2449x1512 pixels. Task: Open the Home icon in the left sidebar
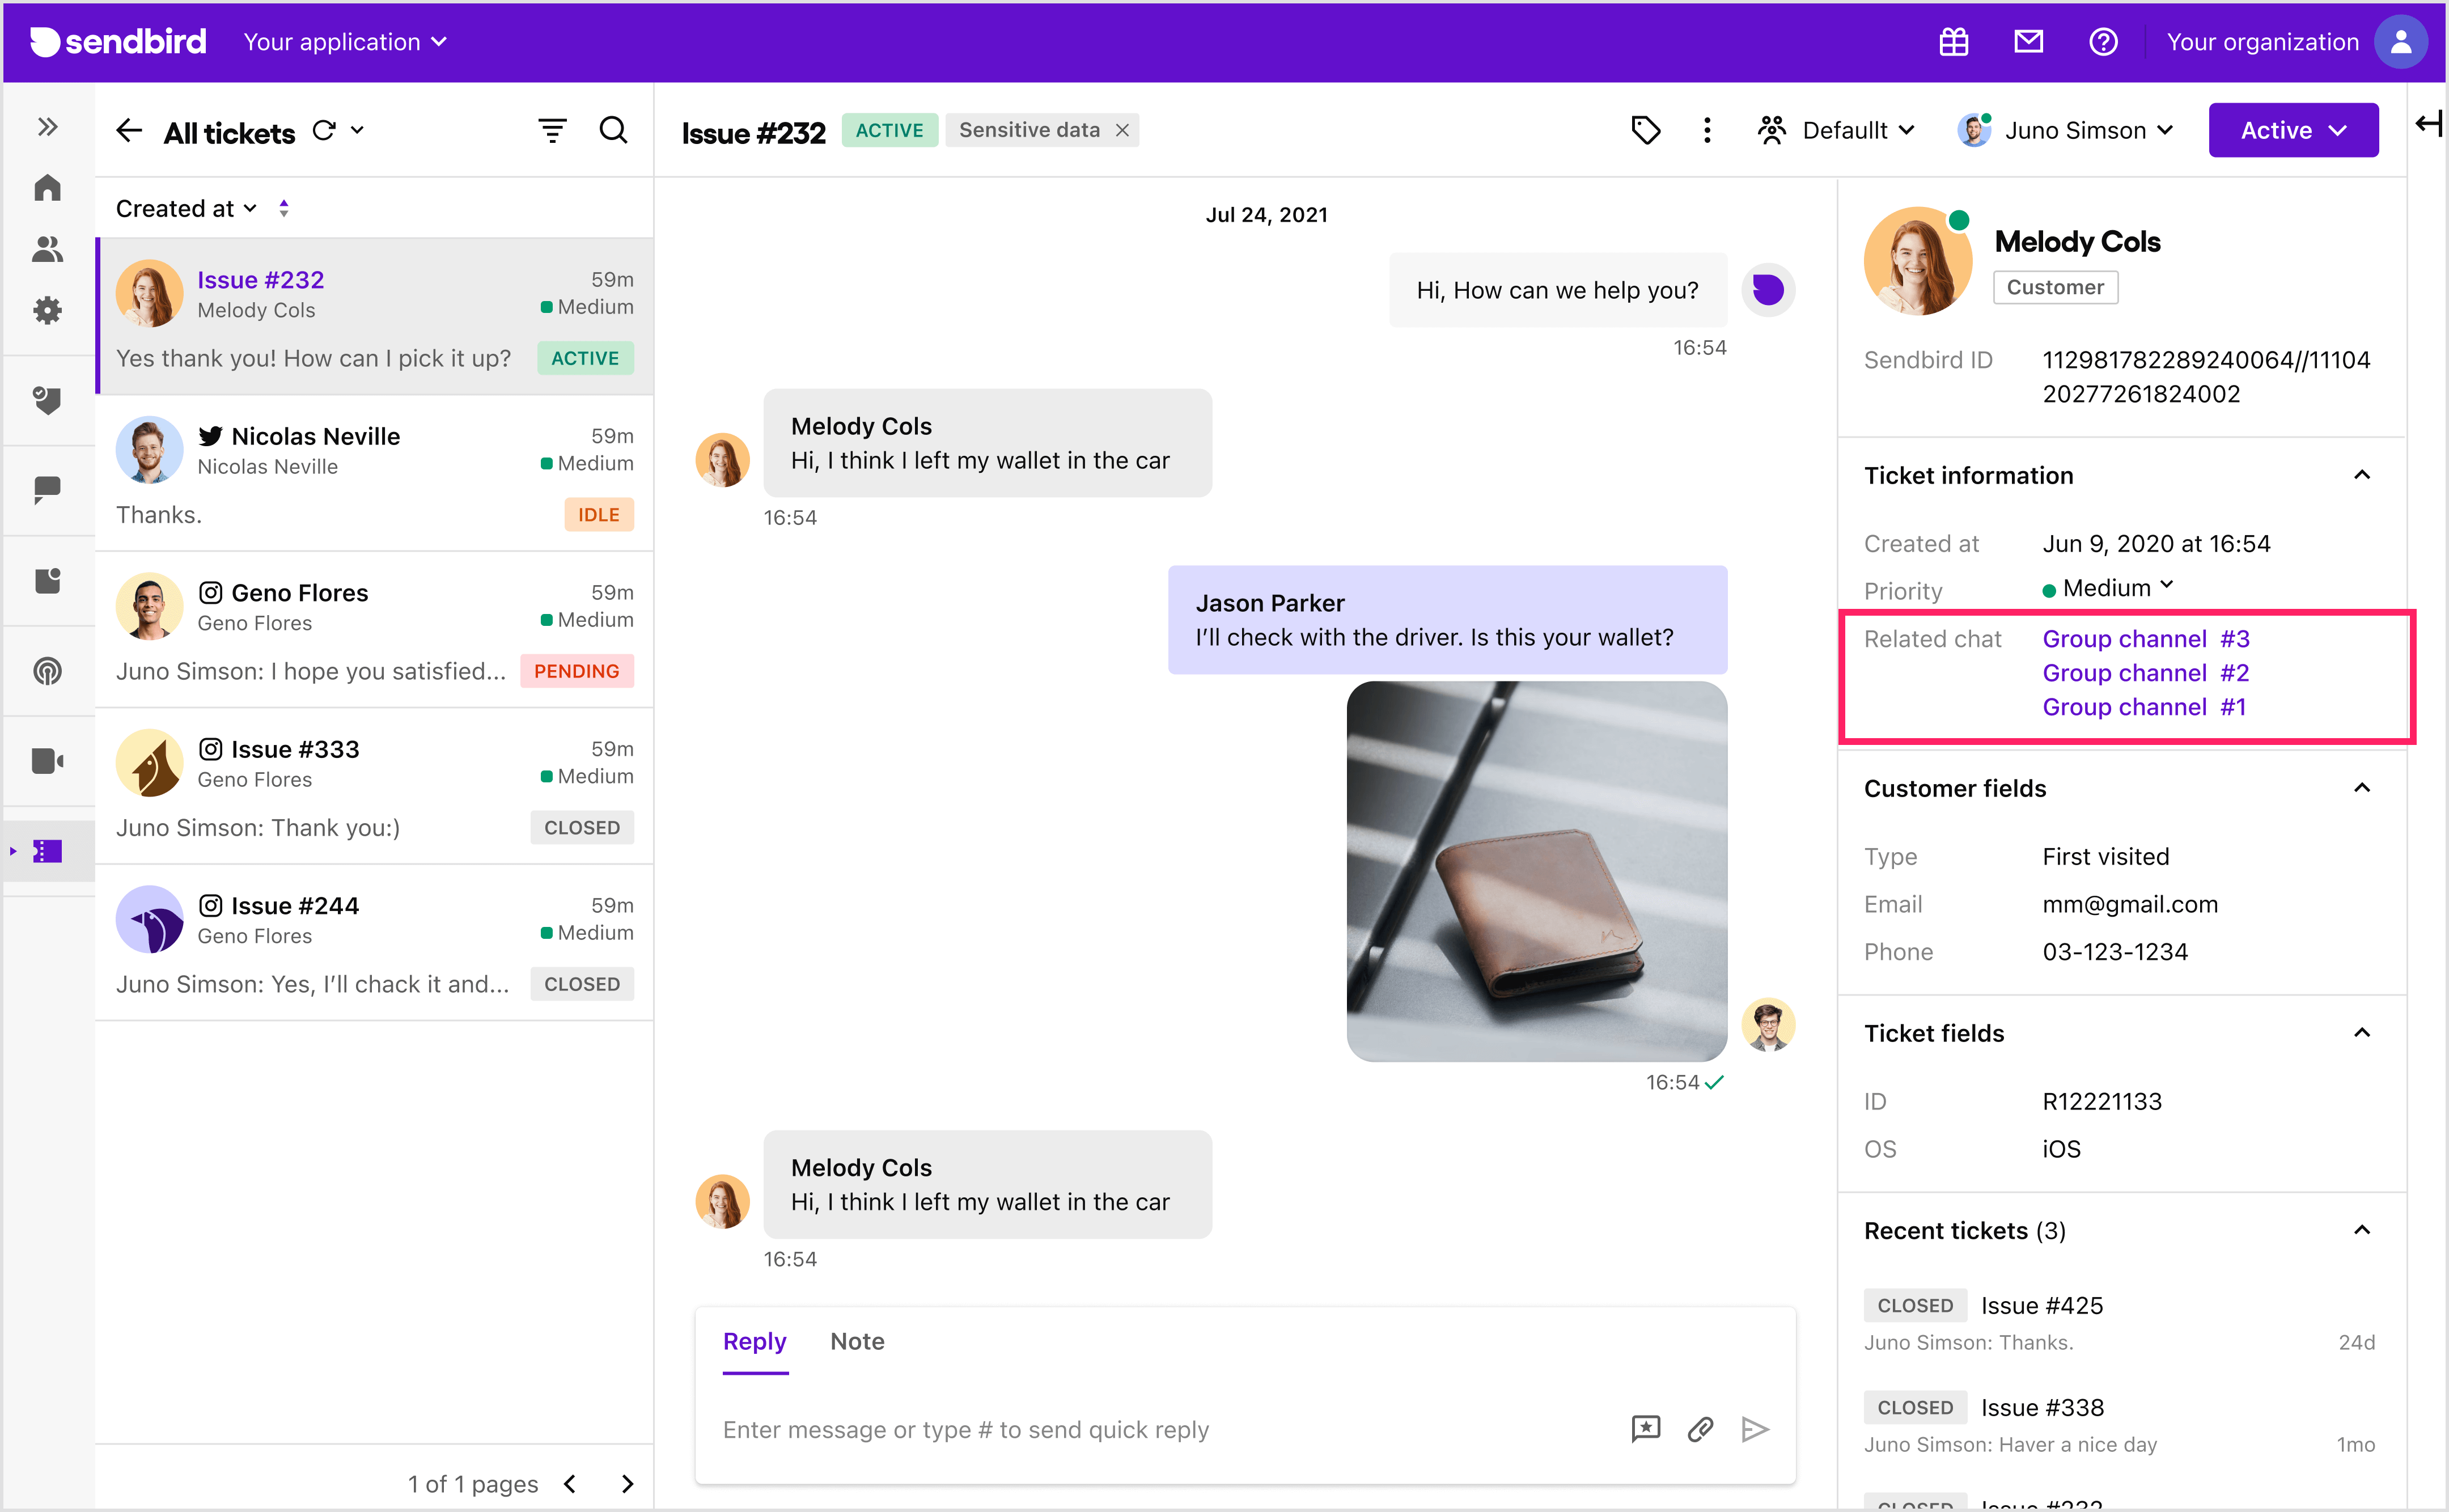tap(47, 188)
